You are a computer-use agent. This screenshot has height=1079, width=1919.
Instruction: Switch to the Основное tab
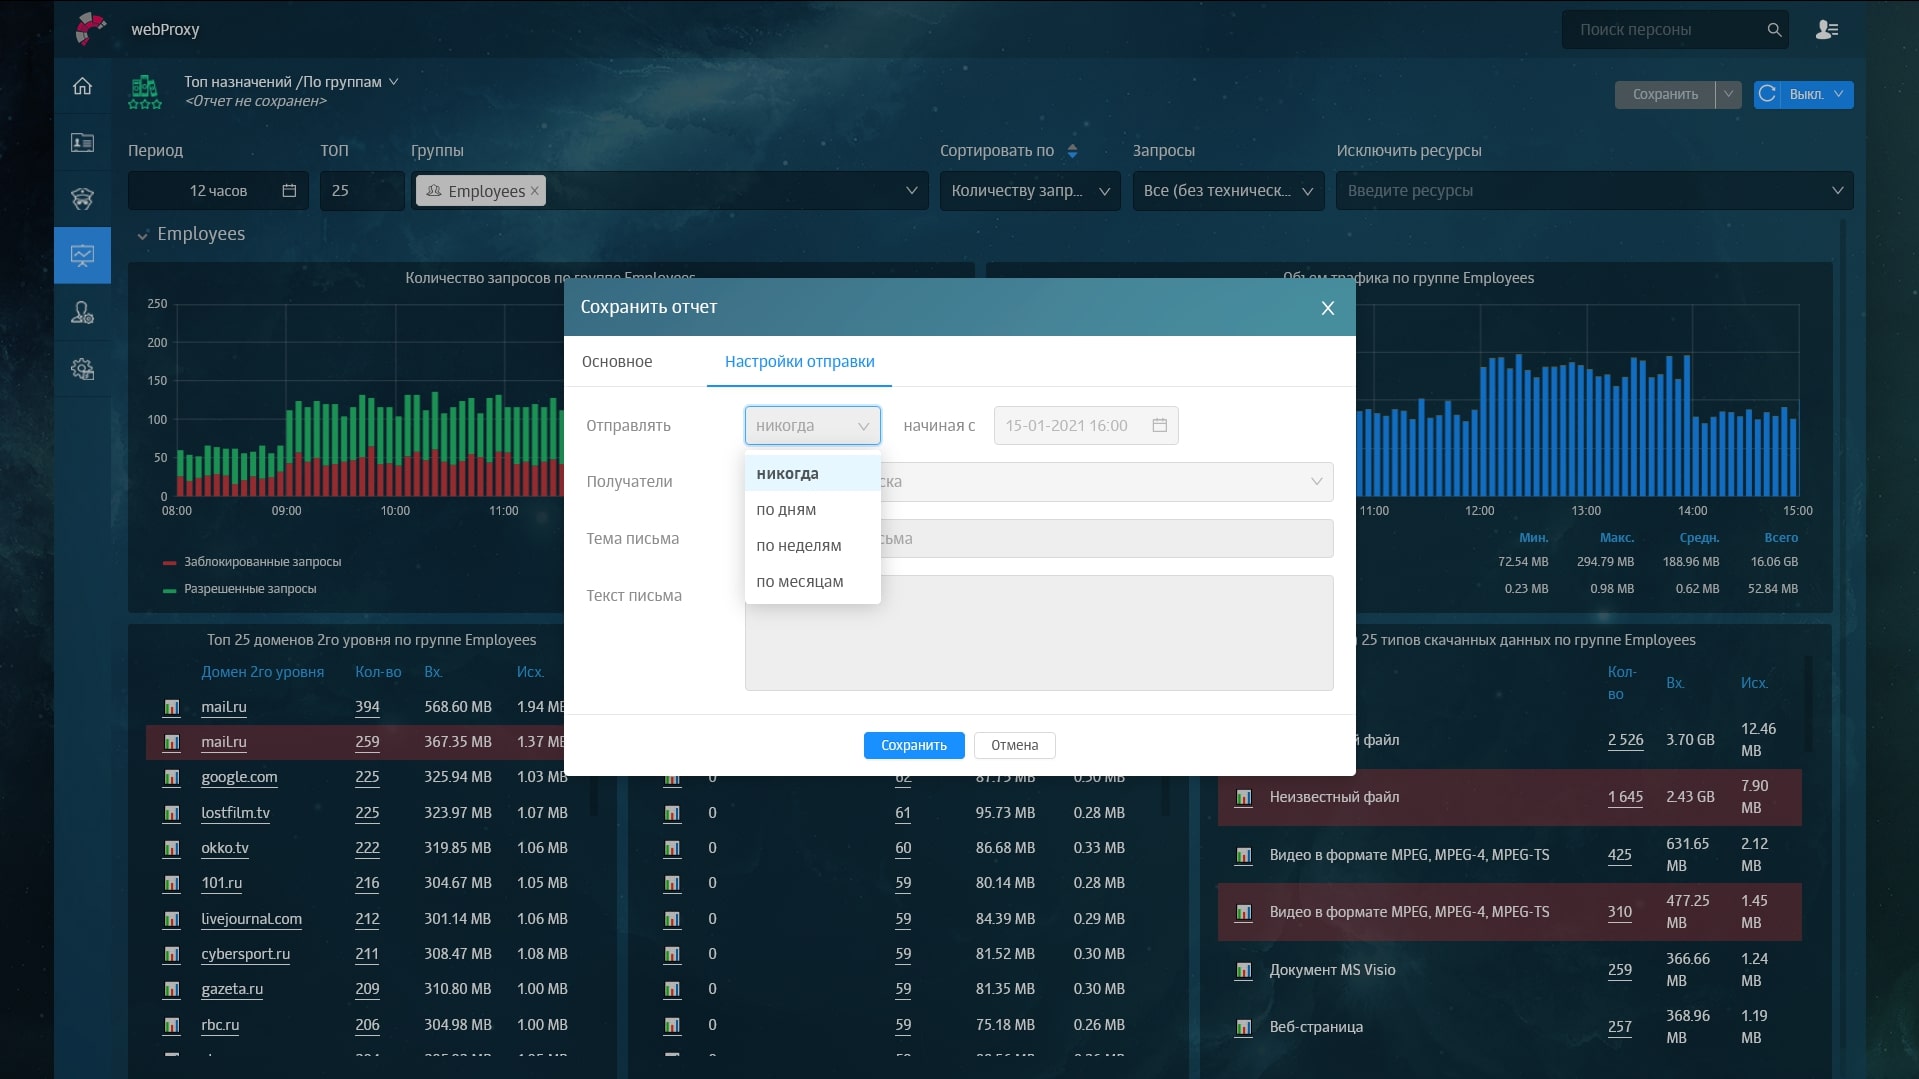click(x=616, y=362)
